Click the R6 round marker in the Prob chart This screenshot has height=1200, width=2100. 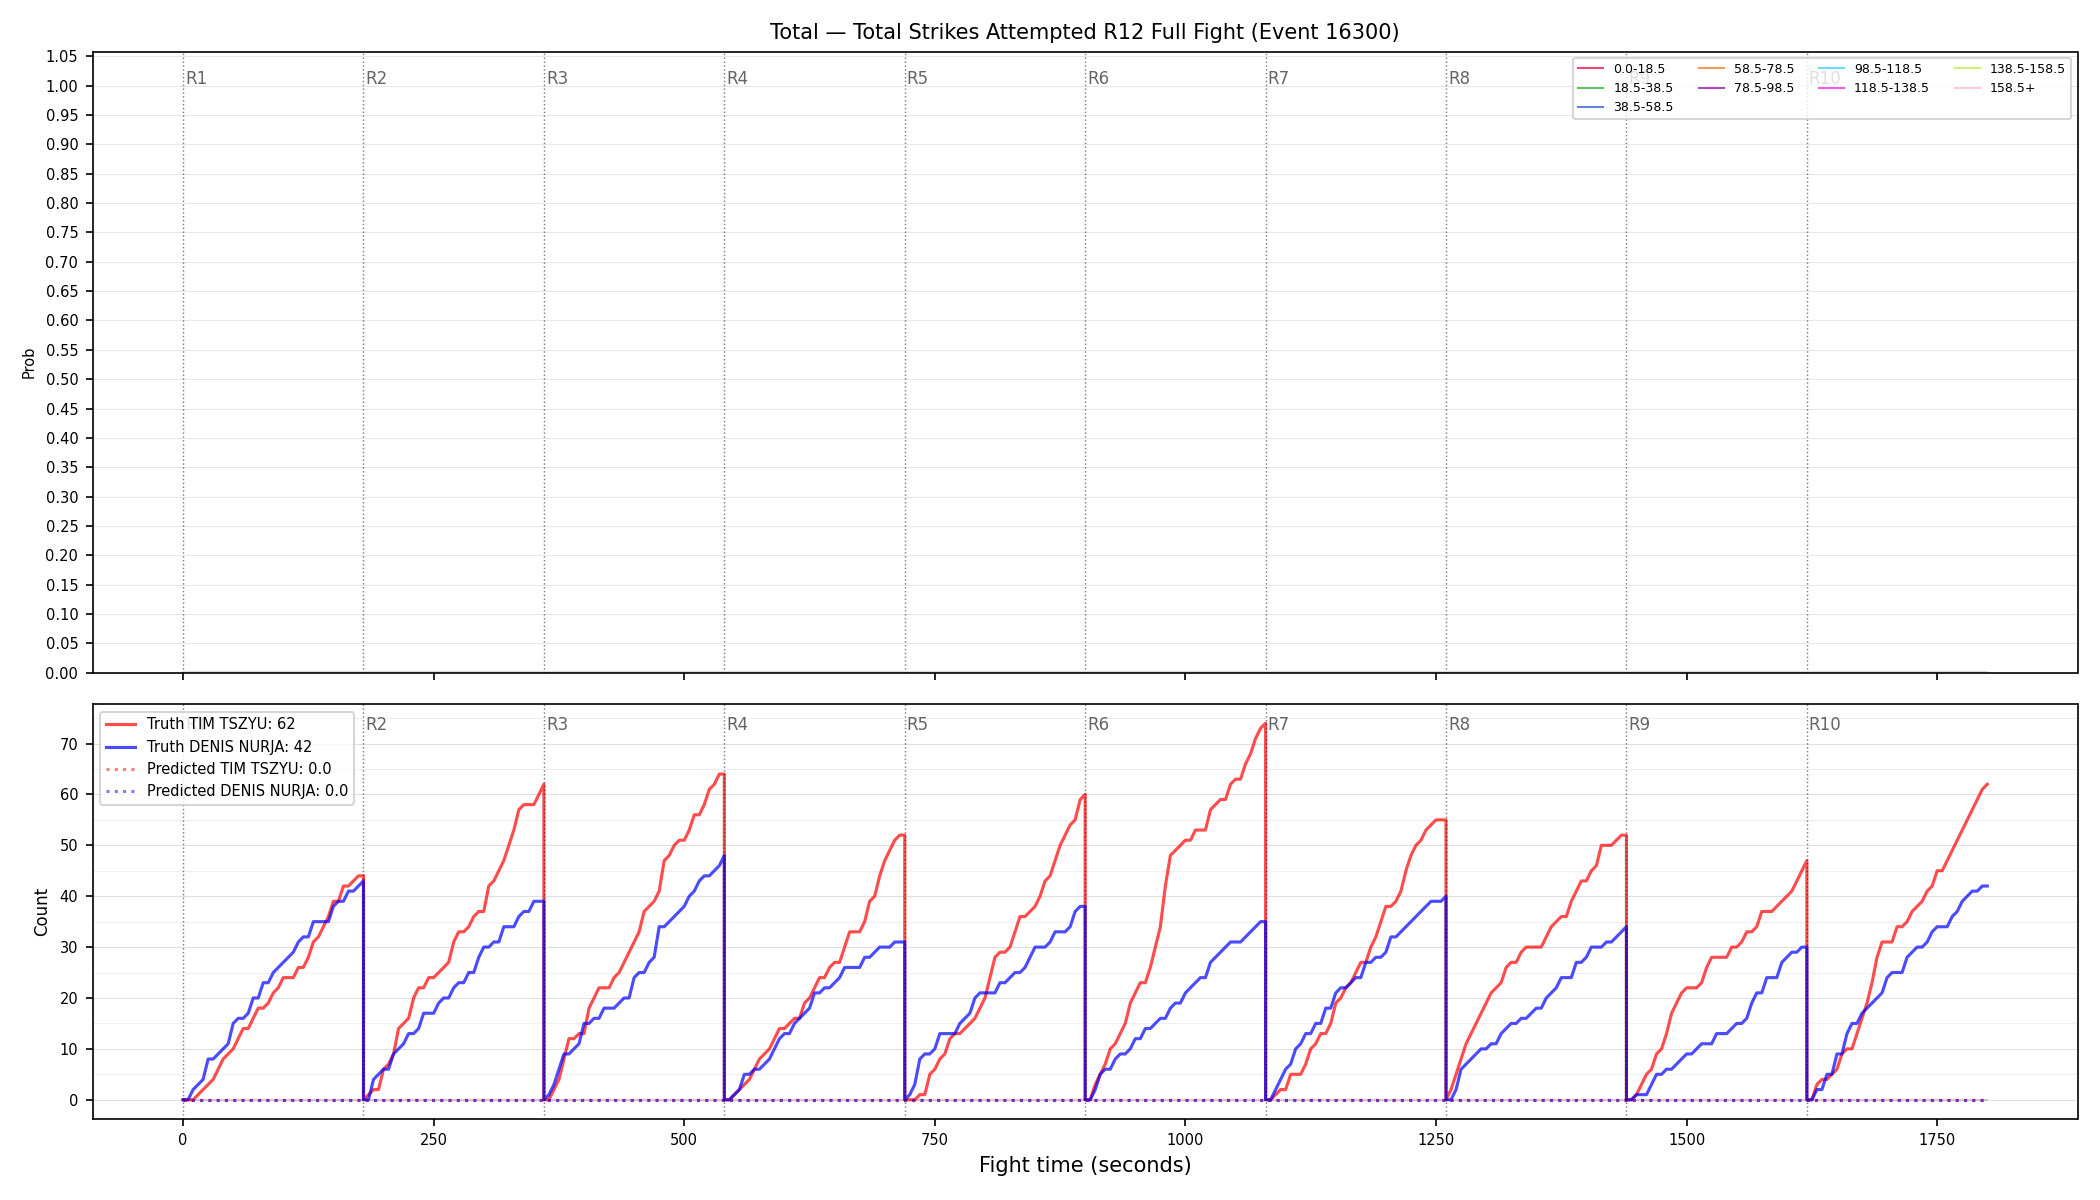pyautogui.click(x=1098, y=78)
